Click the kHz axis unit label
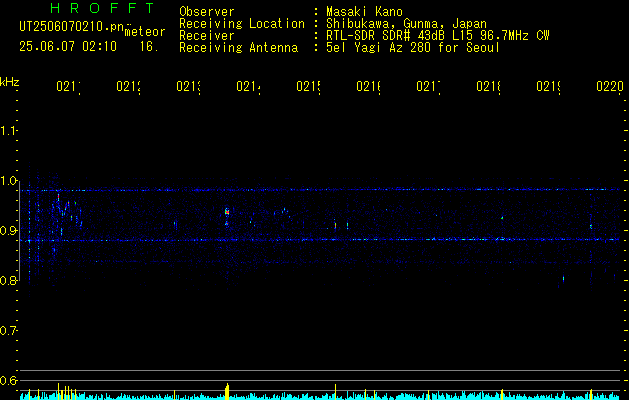This screenshot has height=400, width=629. [10, 82]
